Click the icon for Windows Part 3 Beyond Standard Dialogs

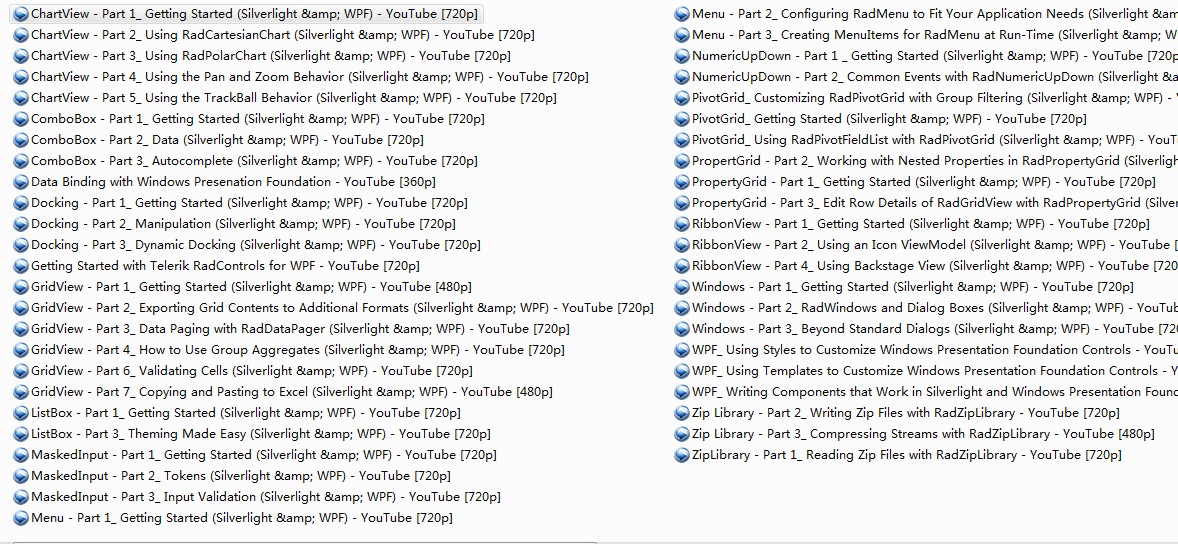click(682, 330)
